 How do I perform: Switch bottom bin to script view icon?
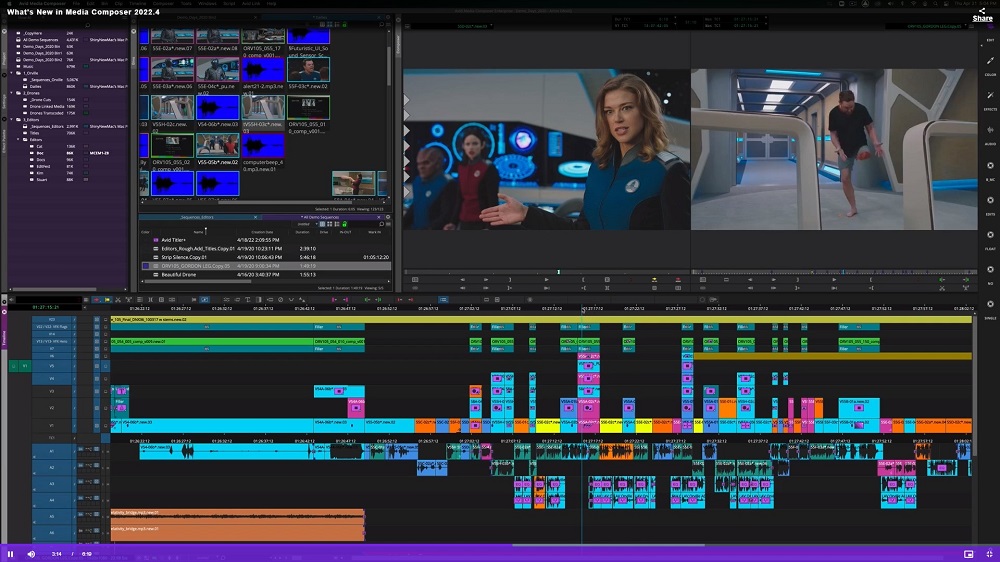pos(337,224)
